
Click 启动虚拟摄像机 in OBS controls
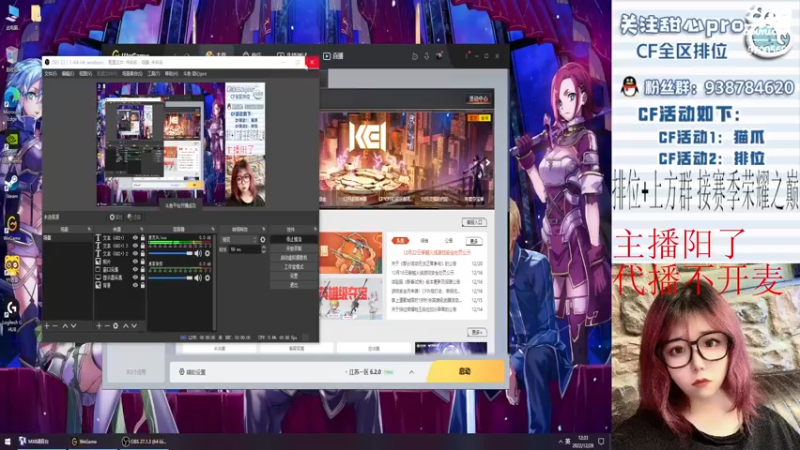(x=293, y=258)
